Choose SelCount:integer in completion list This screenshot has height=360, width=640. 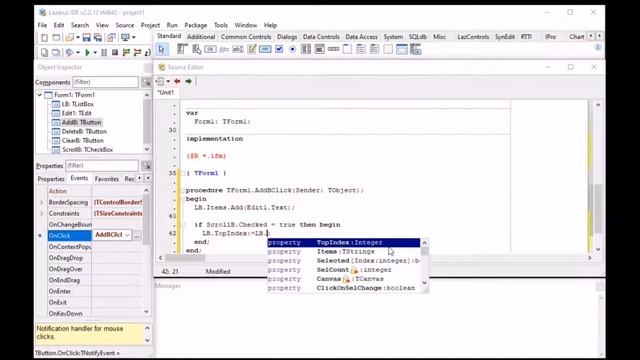tap(344, 270)
